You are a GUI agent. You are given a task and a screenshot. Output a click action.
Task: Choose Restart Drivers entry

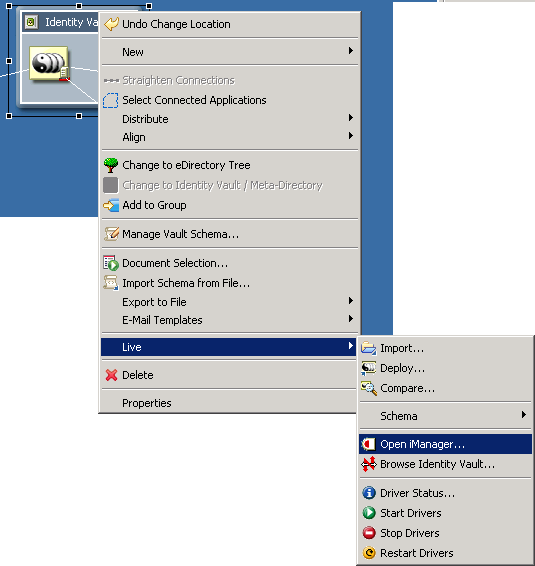point(445,553)
